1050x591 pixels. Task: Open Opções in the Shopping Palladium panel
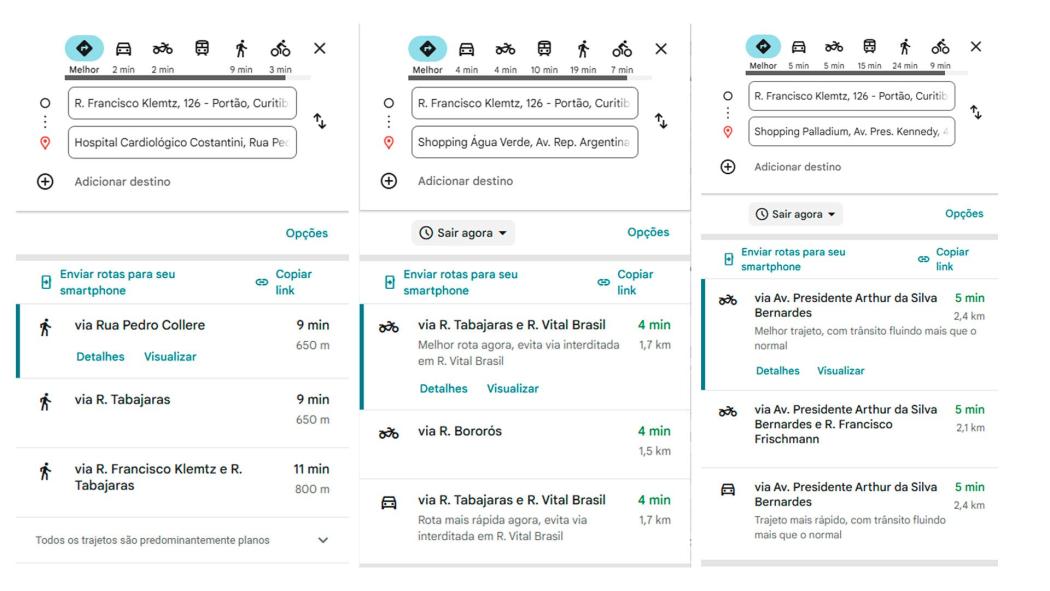pos(964,214)
